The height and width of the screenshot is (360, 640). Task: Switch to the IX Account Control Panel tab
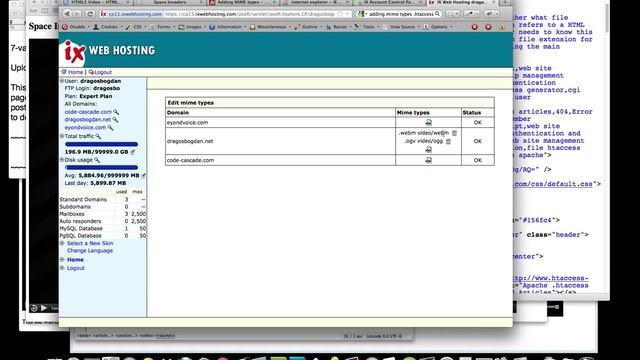[389, 2]
